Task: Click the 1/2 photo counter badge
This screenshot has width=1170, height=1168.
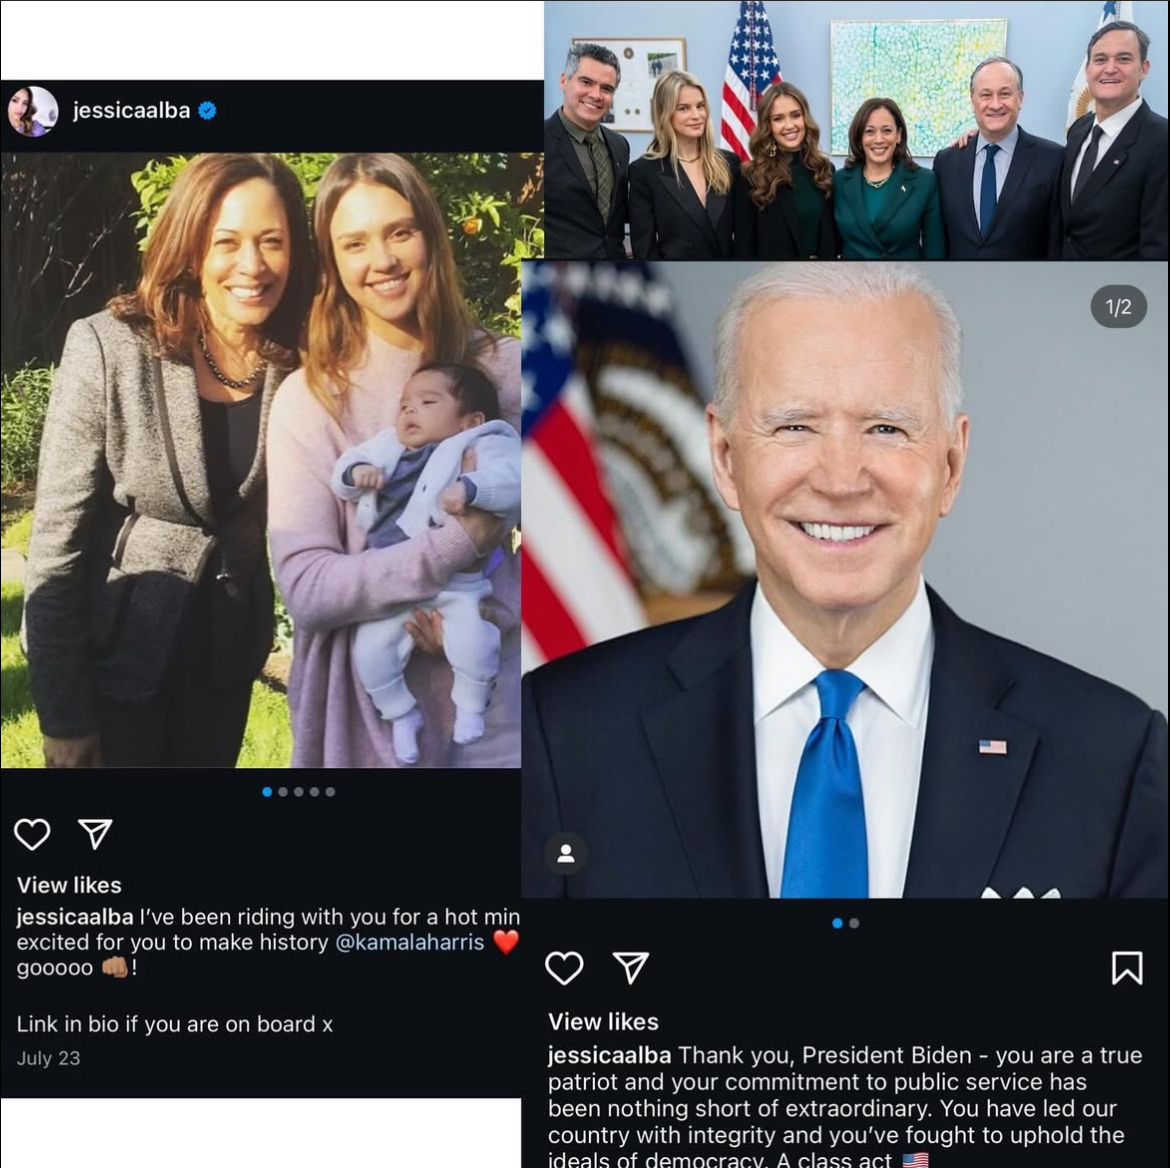Action: [1119, 307]
